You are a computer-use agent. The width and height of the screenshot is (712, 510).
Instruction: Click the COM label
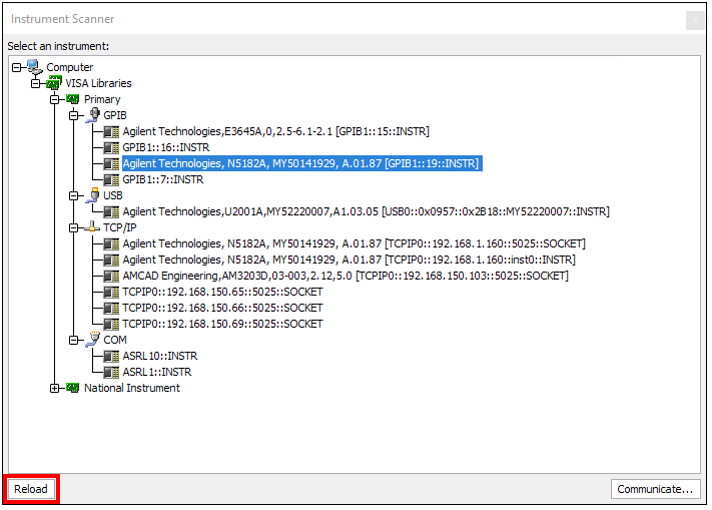coord(114,340)
